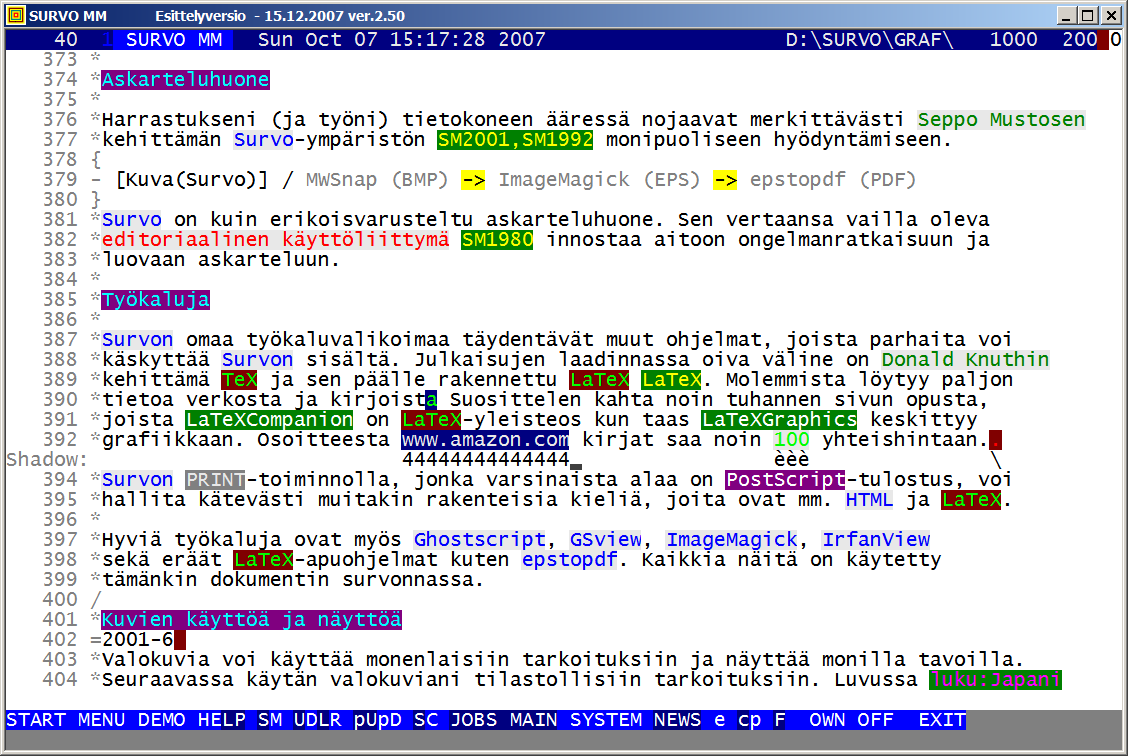Click OFF in the bottom bar

pos(875,720)
